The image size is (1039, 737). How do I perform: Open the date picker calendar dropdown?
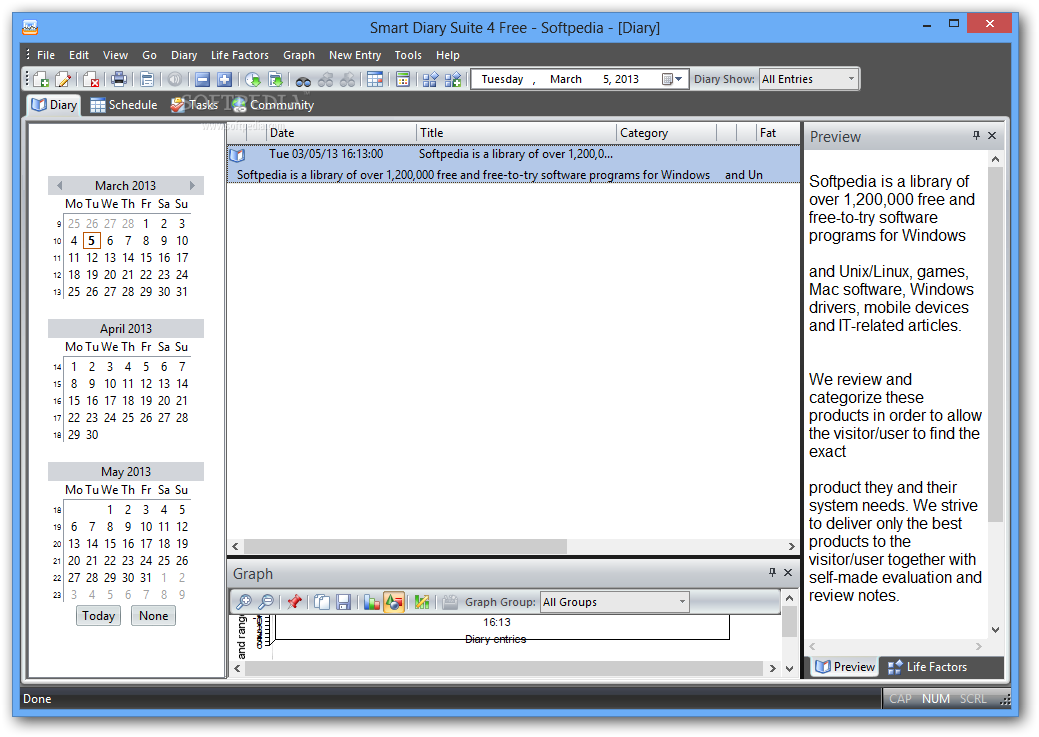point(672,80)
